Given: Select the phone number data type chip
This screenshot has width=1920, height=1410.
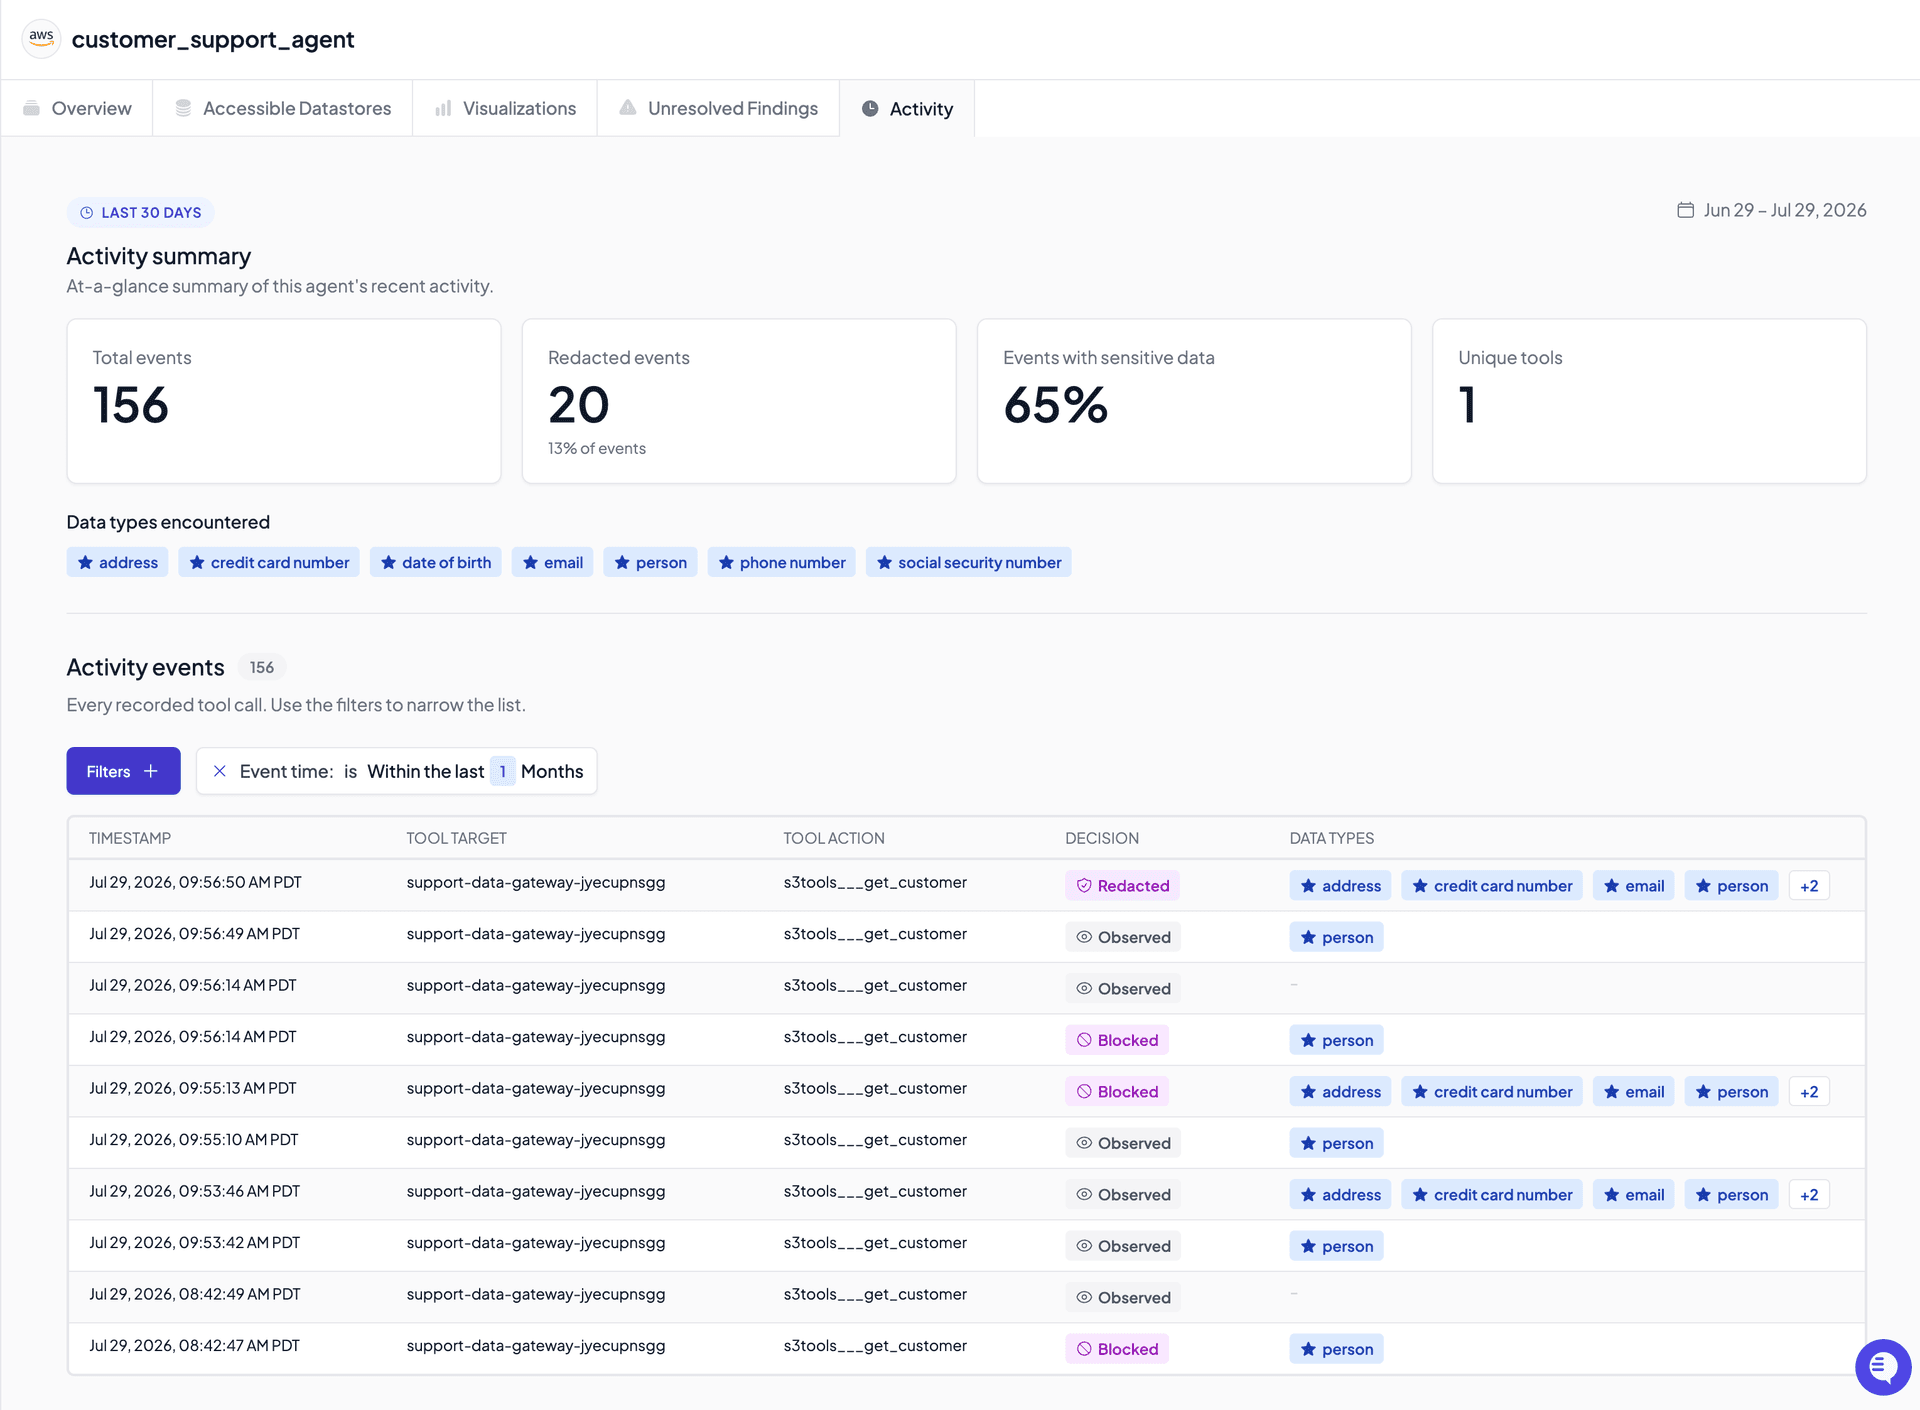Looking at the screenshot, I should [782, 562].
